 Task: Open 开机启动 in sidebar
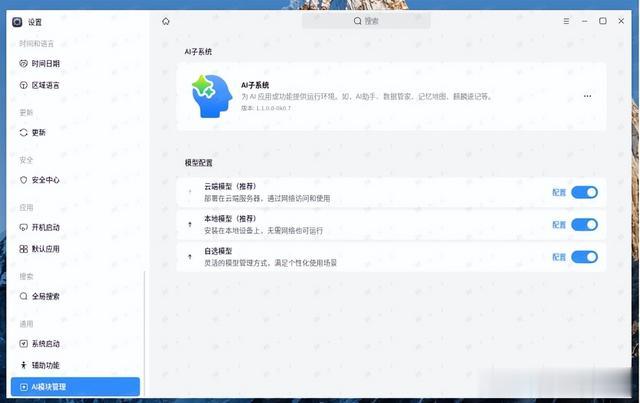75,227
